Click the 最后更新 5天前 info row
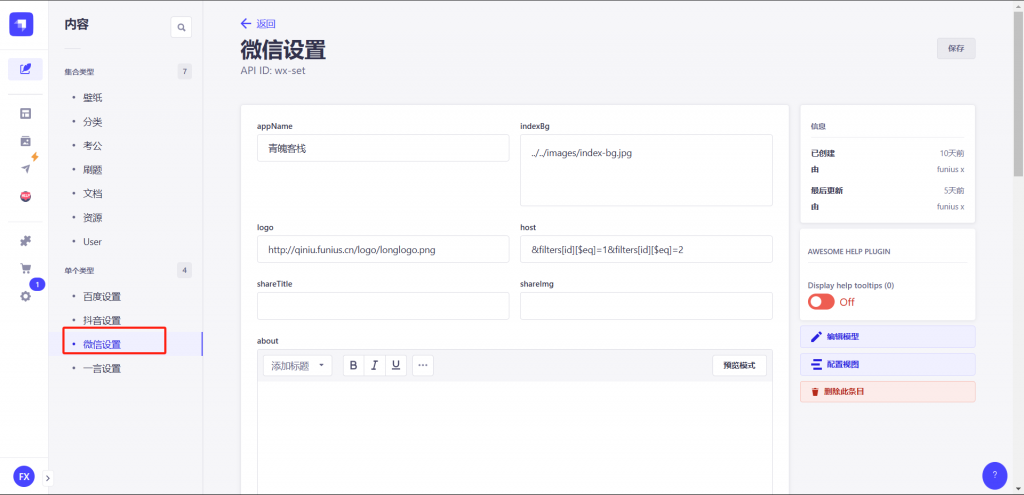Image resolution: width=1024 pixels, height=495 pixels. pyautogui.click(x=888, y=191)
